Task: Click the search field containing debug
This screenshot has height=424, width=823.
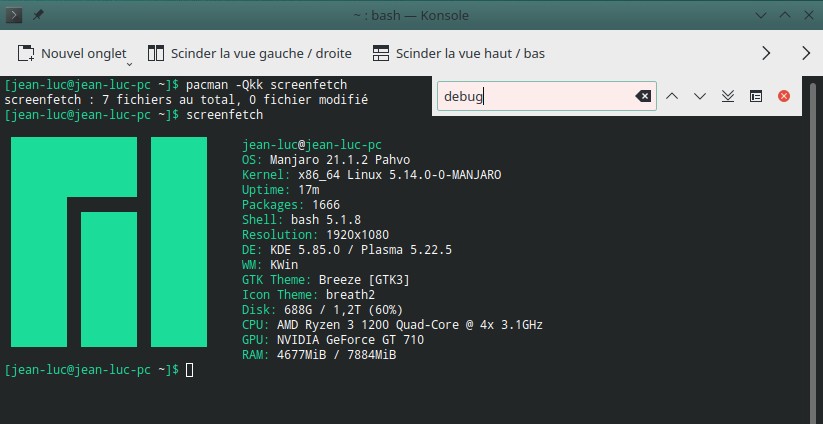Action: (546, 96)
